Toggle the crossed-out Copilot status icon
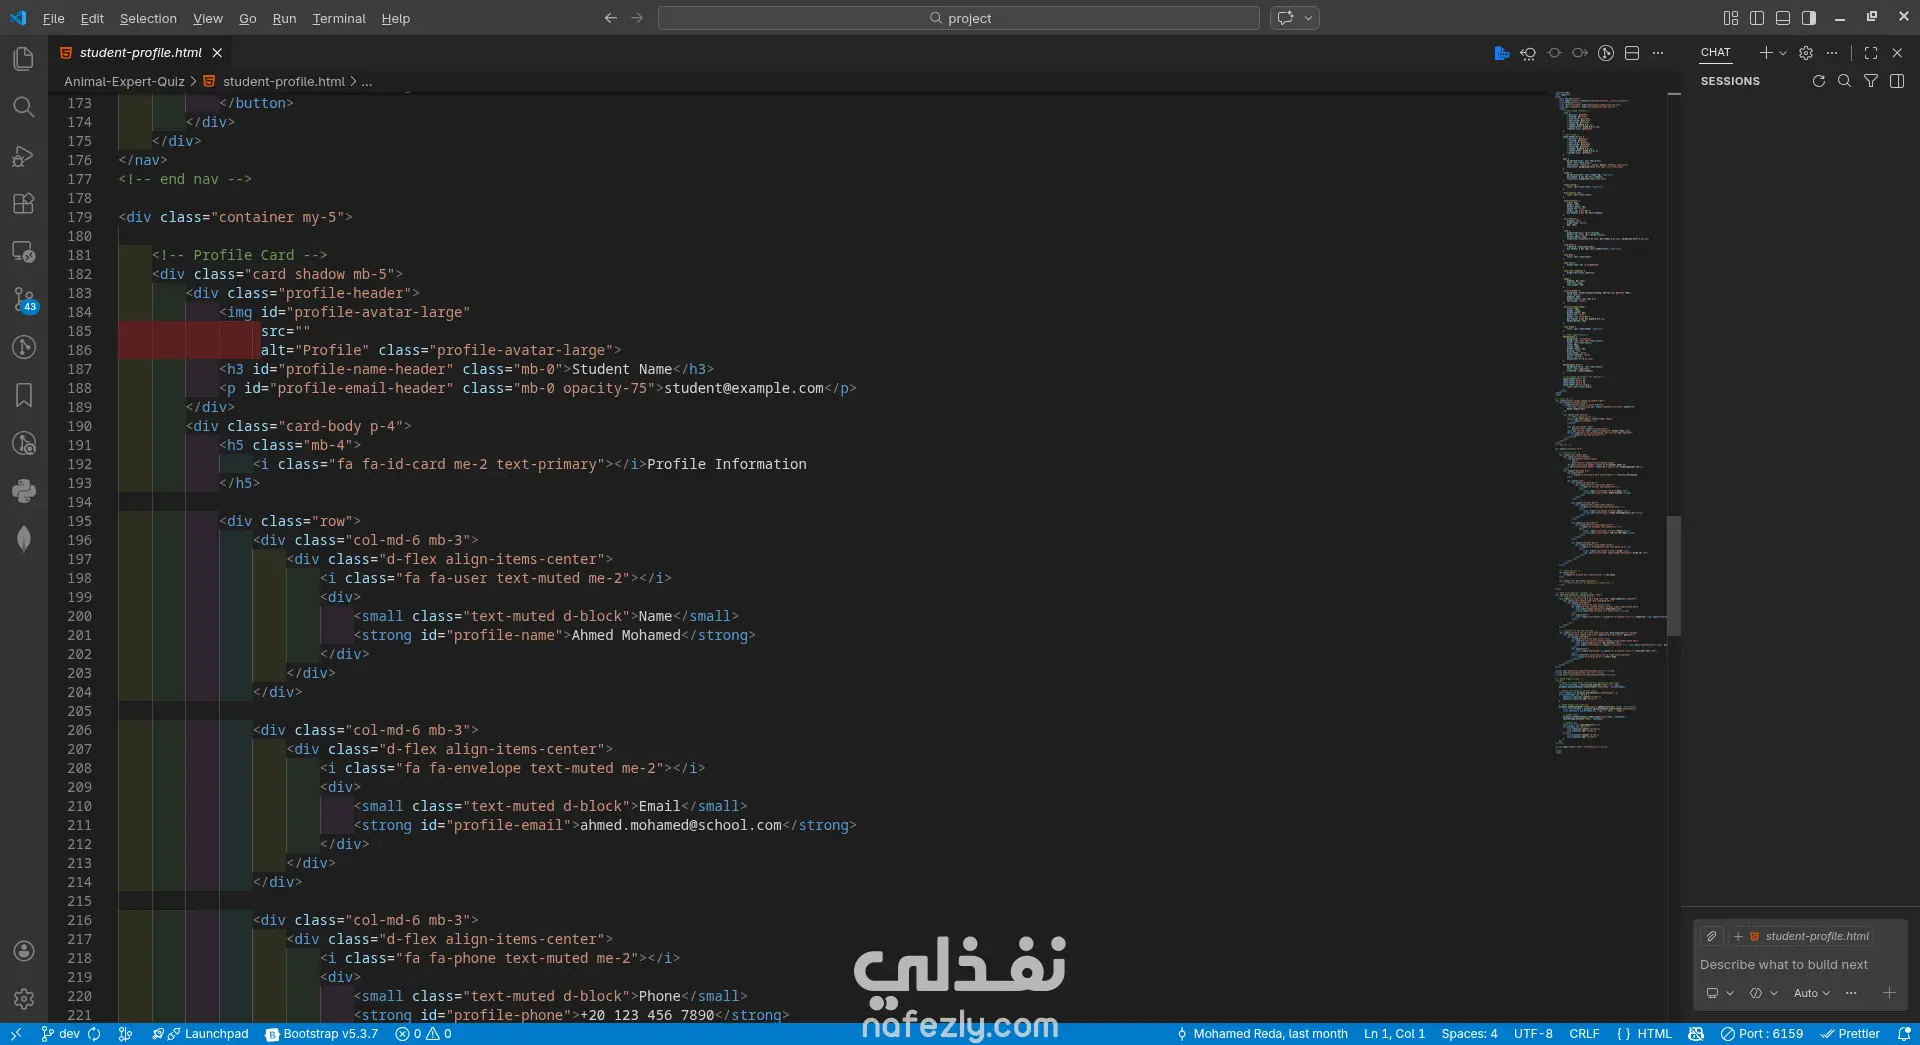Screen dimensions: 1920x1045 pos(1696,1034)
